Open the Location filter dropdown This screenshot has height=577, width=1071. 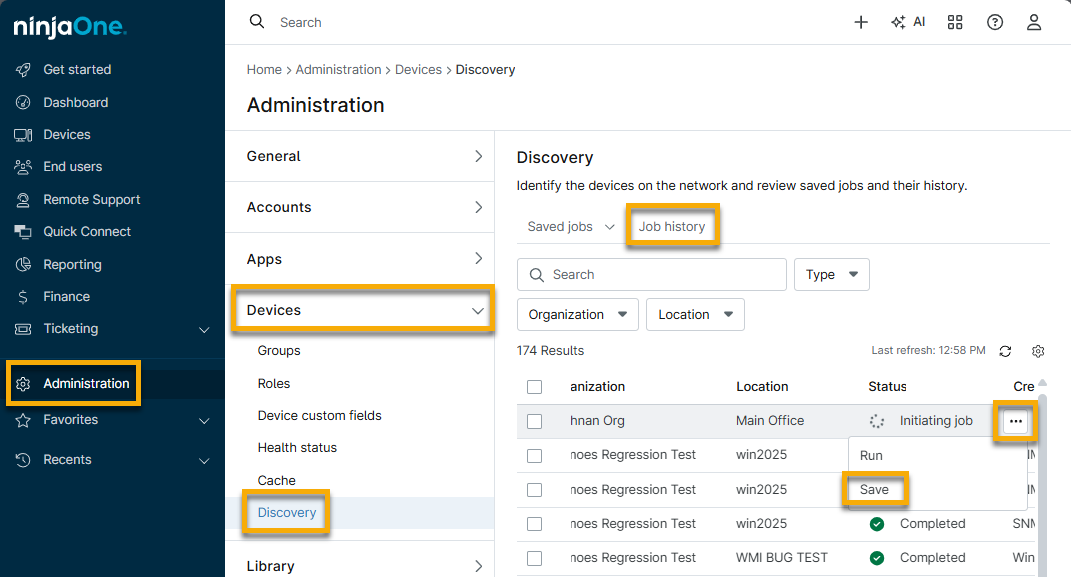click(695, 314)
